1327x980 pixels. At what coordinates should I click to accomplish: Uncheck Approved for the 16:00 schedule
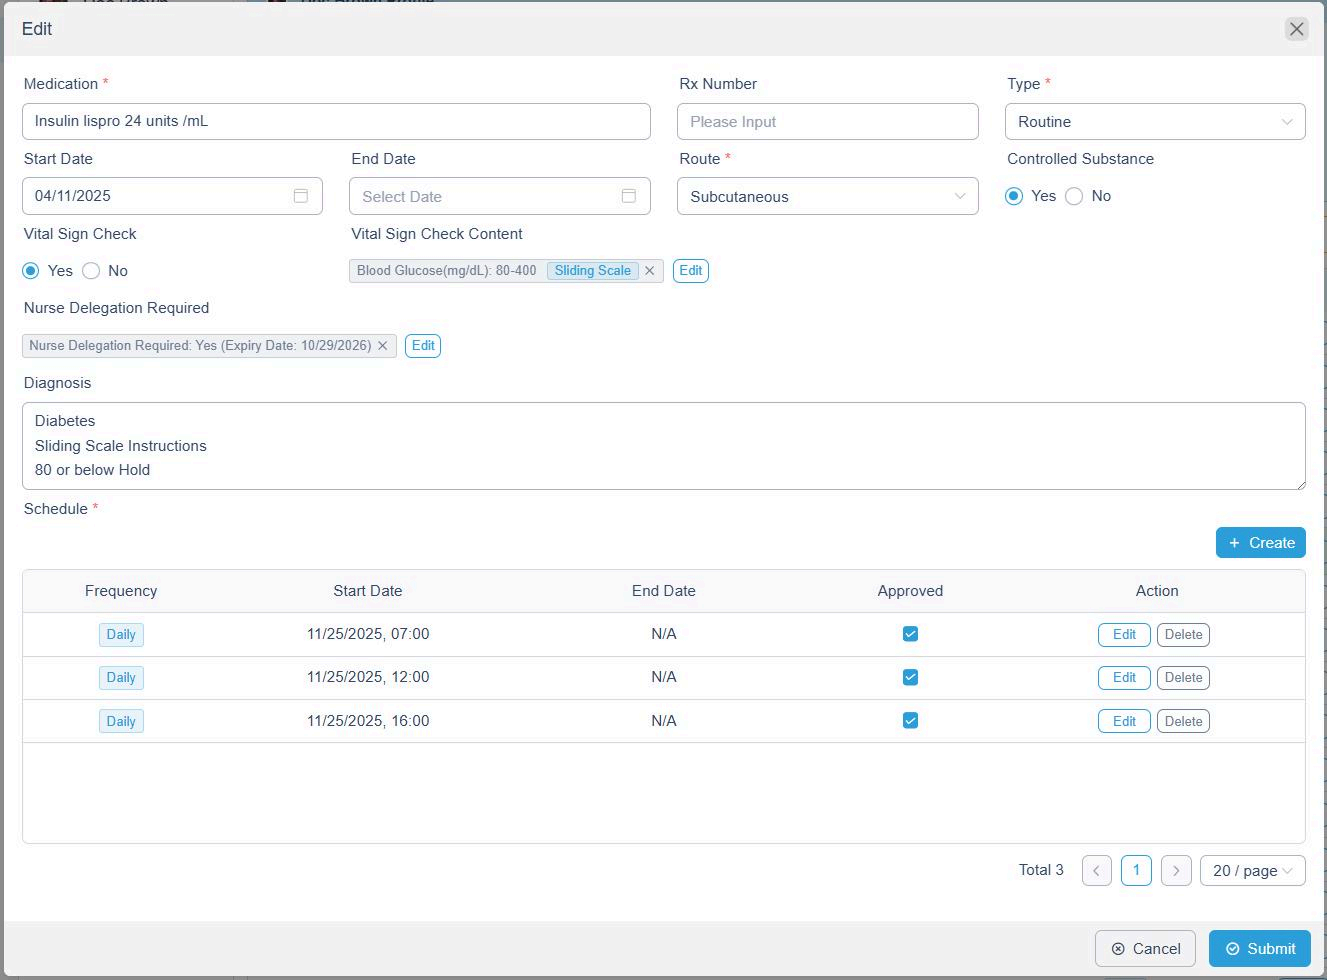coord(910,721)
